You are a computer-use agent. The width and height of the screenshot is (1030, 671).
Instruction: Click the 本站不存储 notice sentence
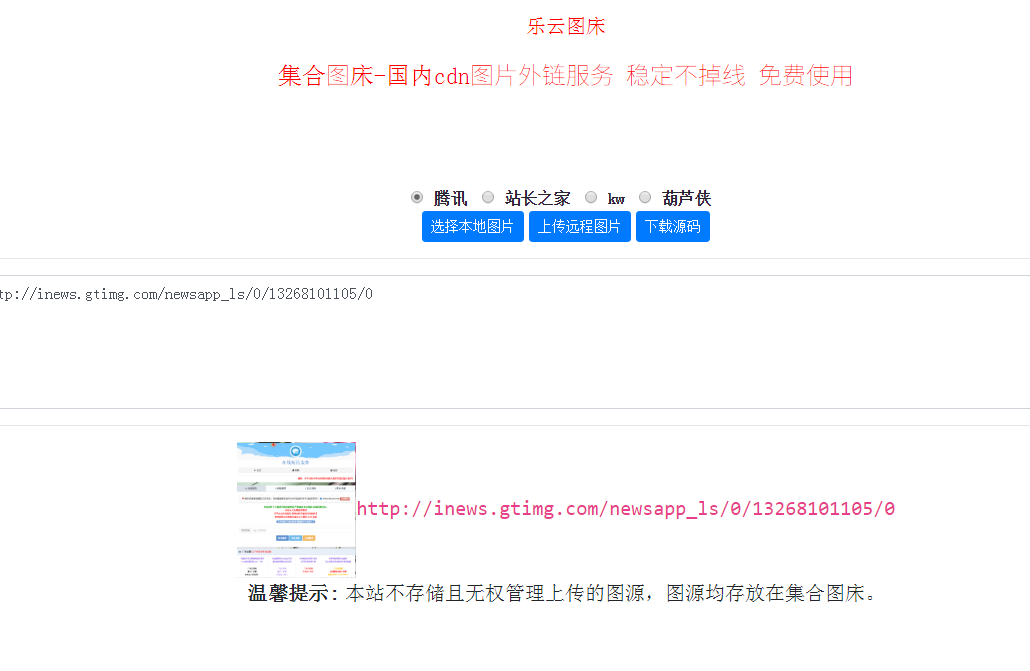coord(610,594)
